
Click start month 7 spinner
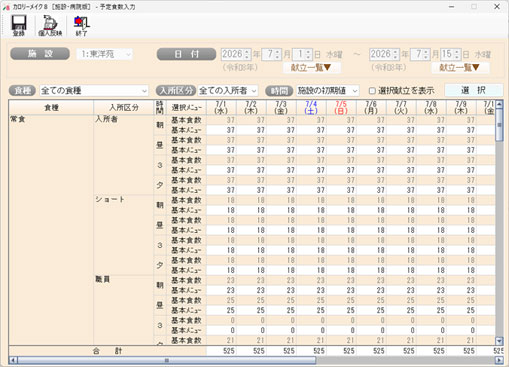272,54
